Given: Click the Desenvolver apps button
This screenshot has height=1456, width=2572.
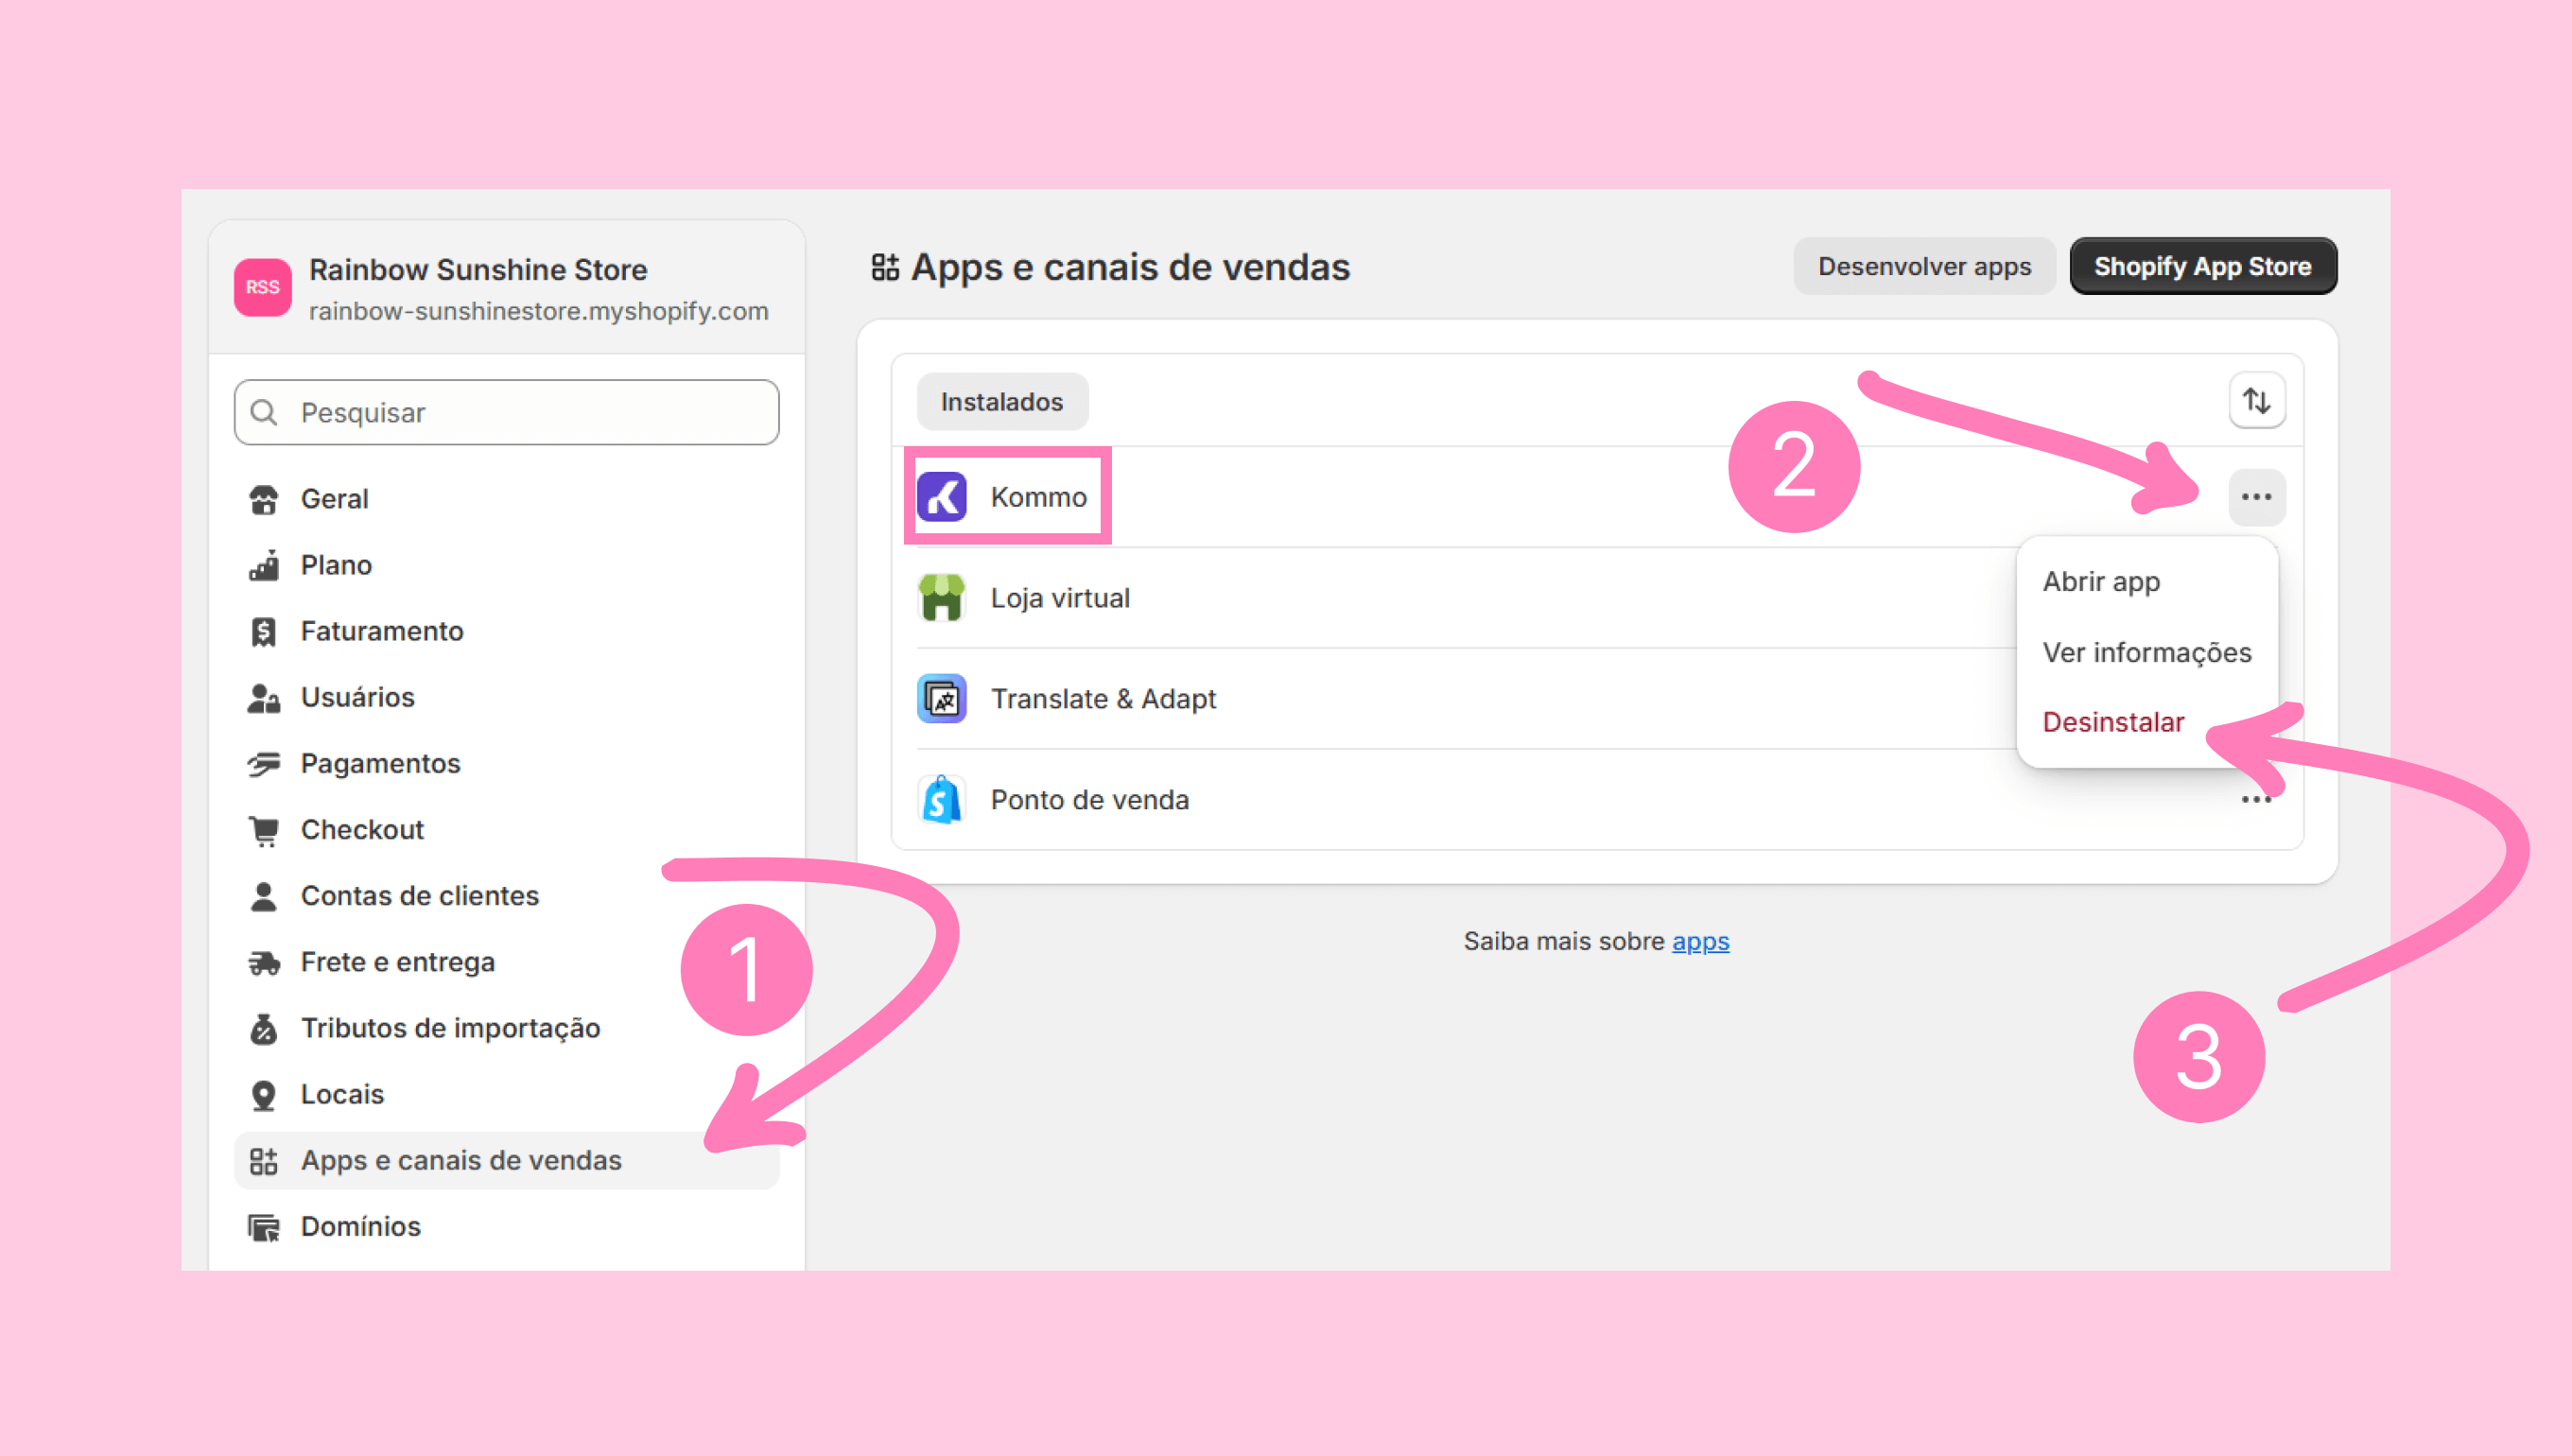Looking at the screenshot, I should pyautogui.click(x=1924, y=267).
